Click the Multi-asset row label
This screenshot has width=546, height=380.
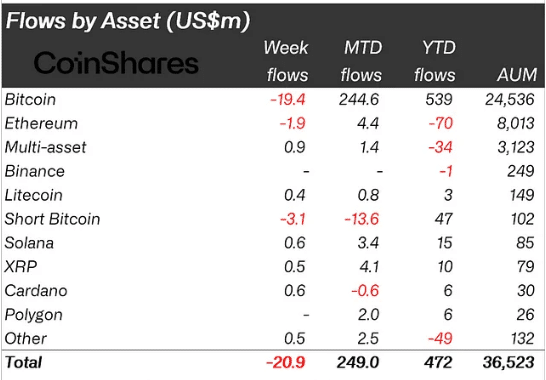tap(45, 147)
